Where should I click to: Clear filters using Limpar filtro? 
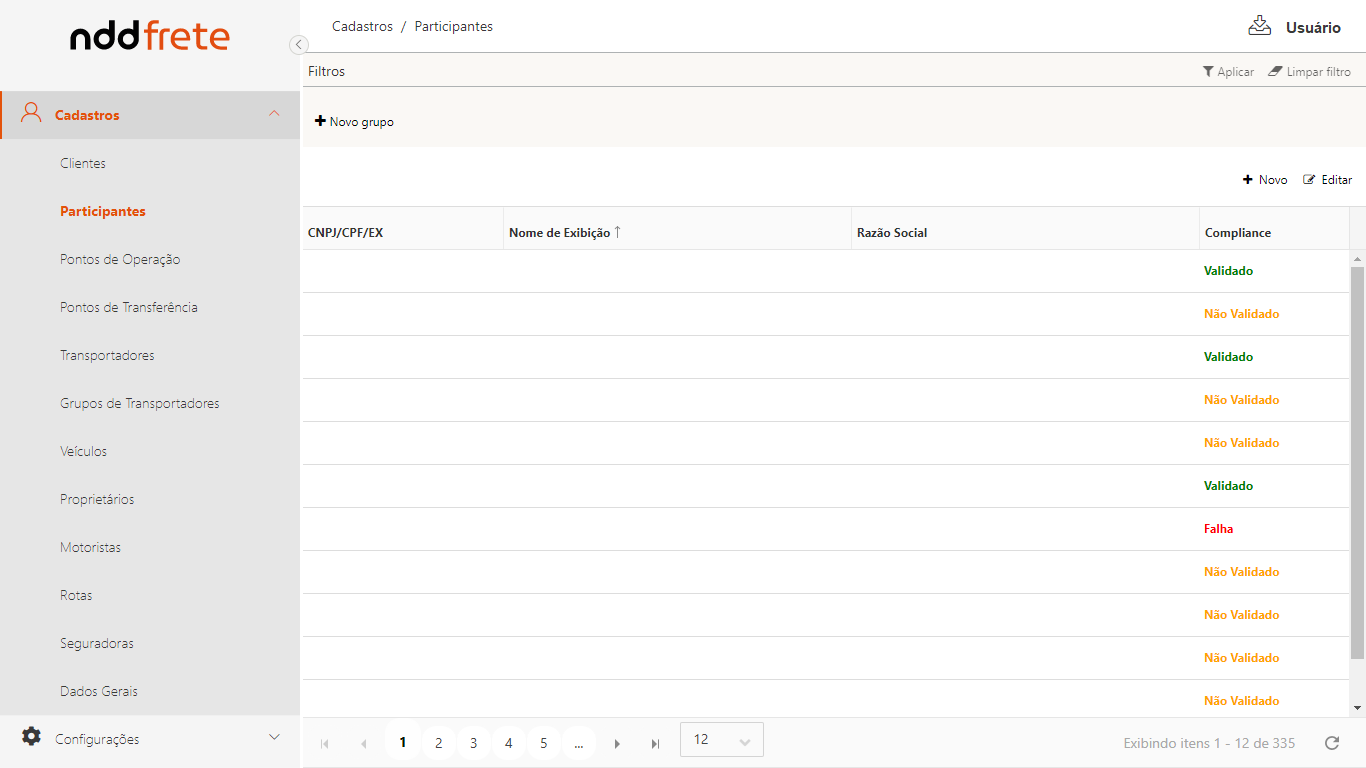click(1309, 72)
